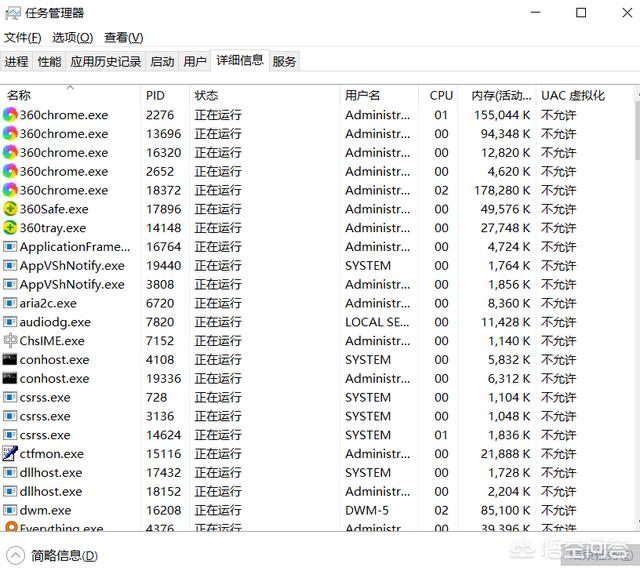640x571 pixels.
Task: Minimize the Task Manager window
Action: click(536, 13)
